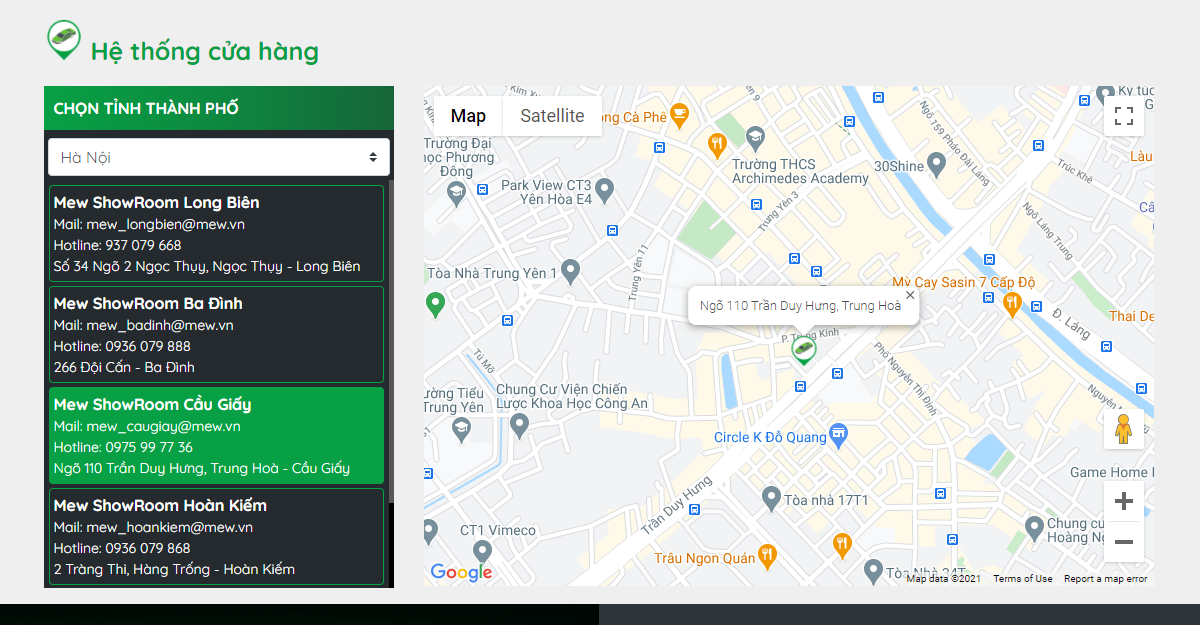Screen dimensions: 1200x625
Task: Zoom in using the plus control
Action: pos(1123,500)
